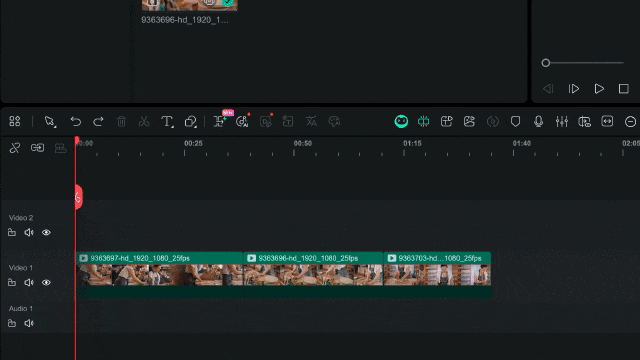
Task: Open the layout grid menu icon
Action: point(15,121)
